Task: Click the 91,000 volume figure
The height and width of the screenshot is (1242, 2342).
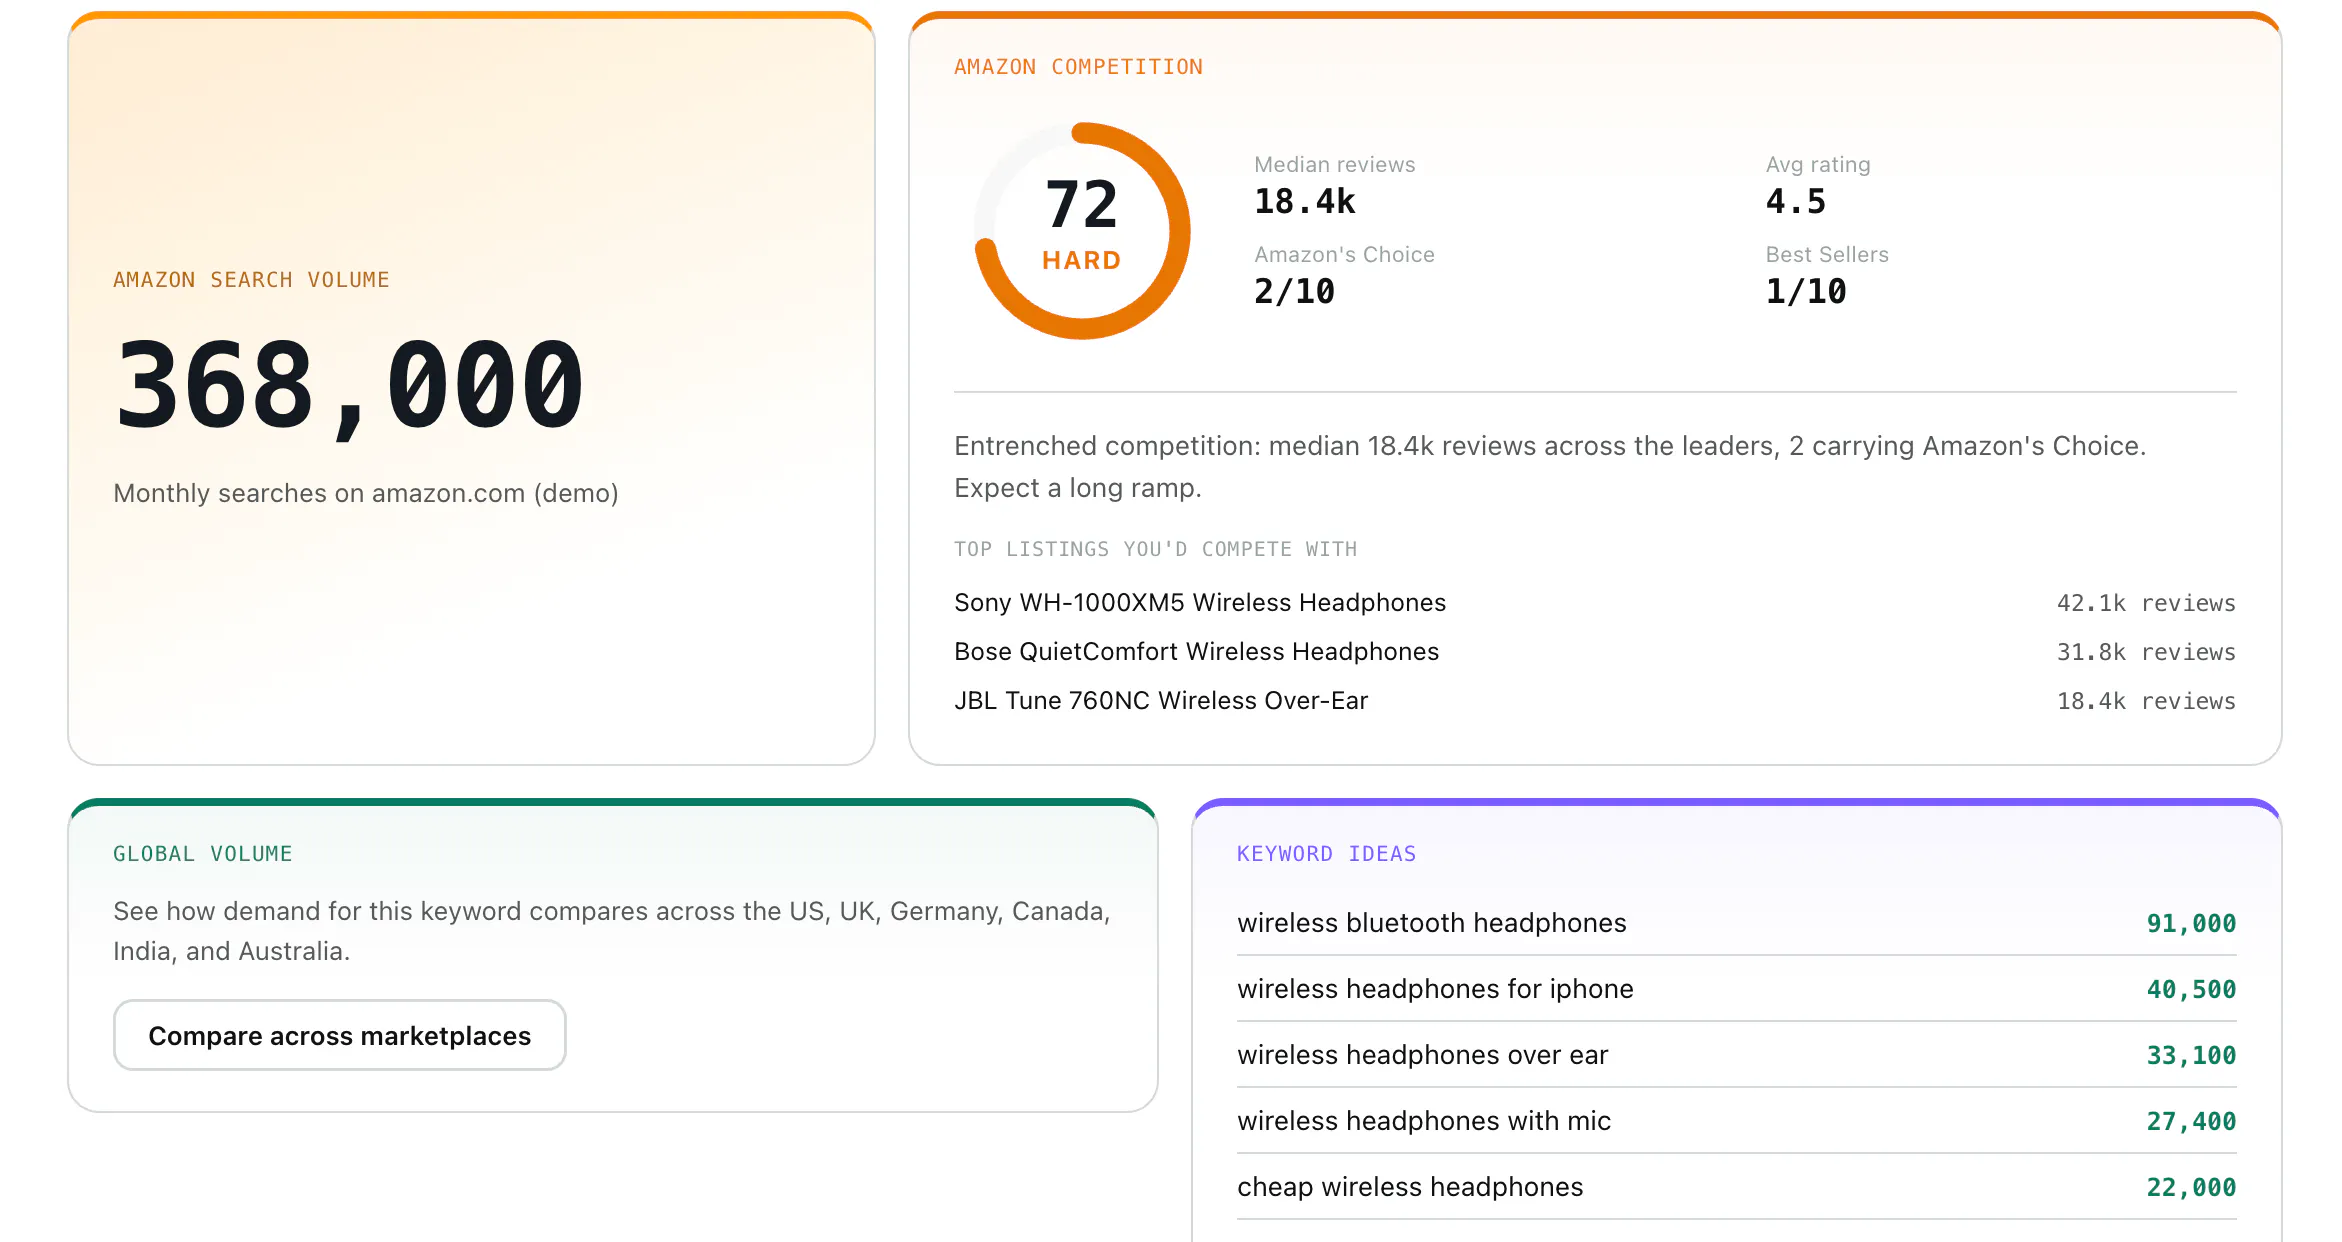Action: click(2191, 923)
